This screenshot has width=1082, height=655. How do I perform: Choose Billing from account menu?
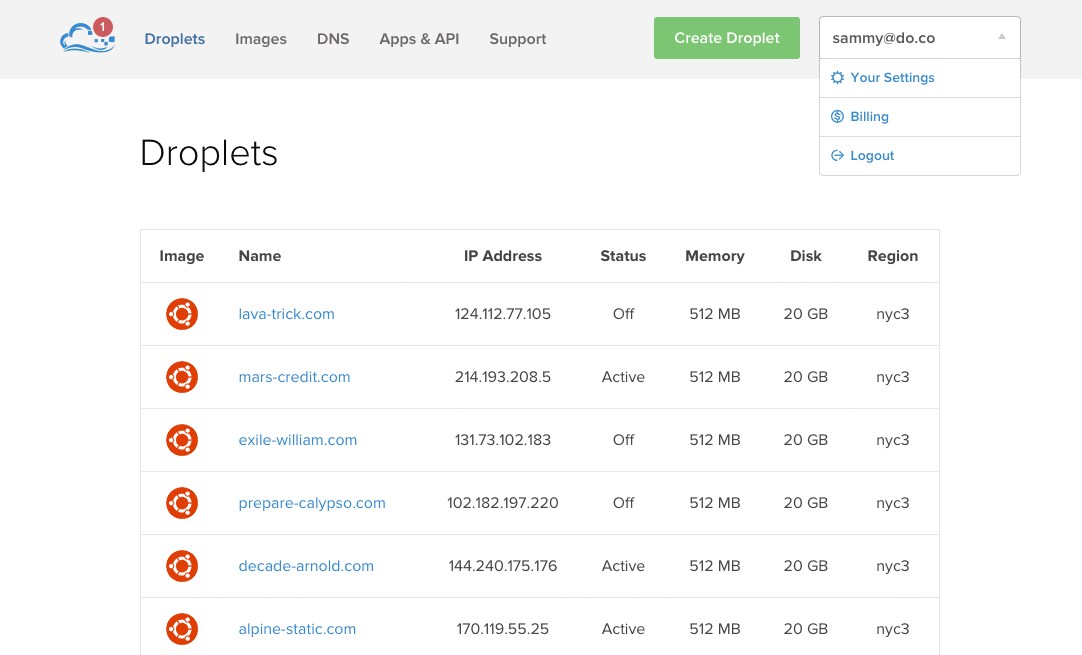(x=919, y=117)
